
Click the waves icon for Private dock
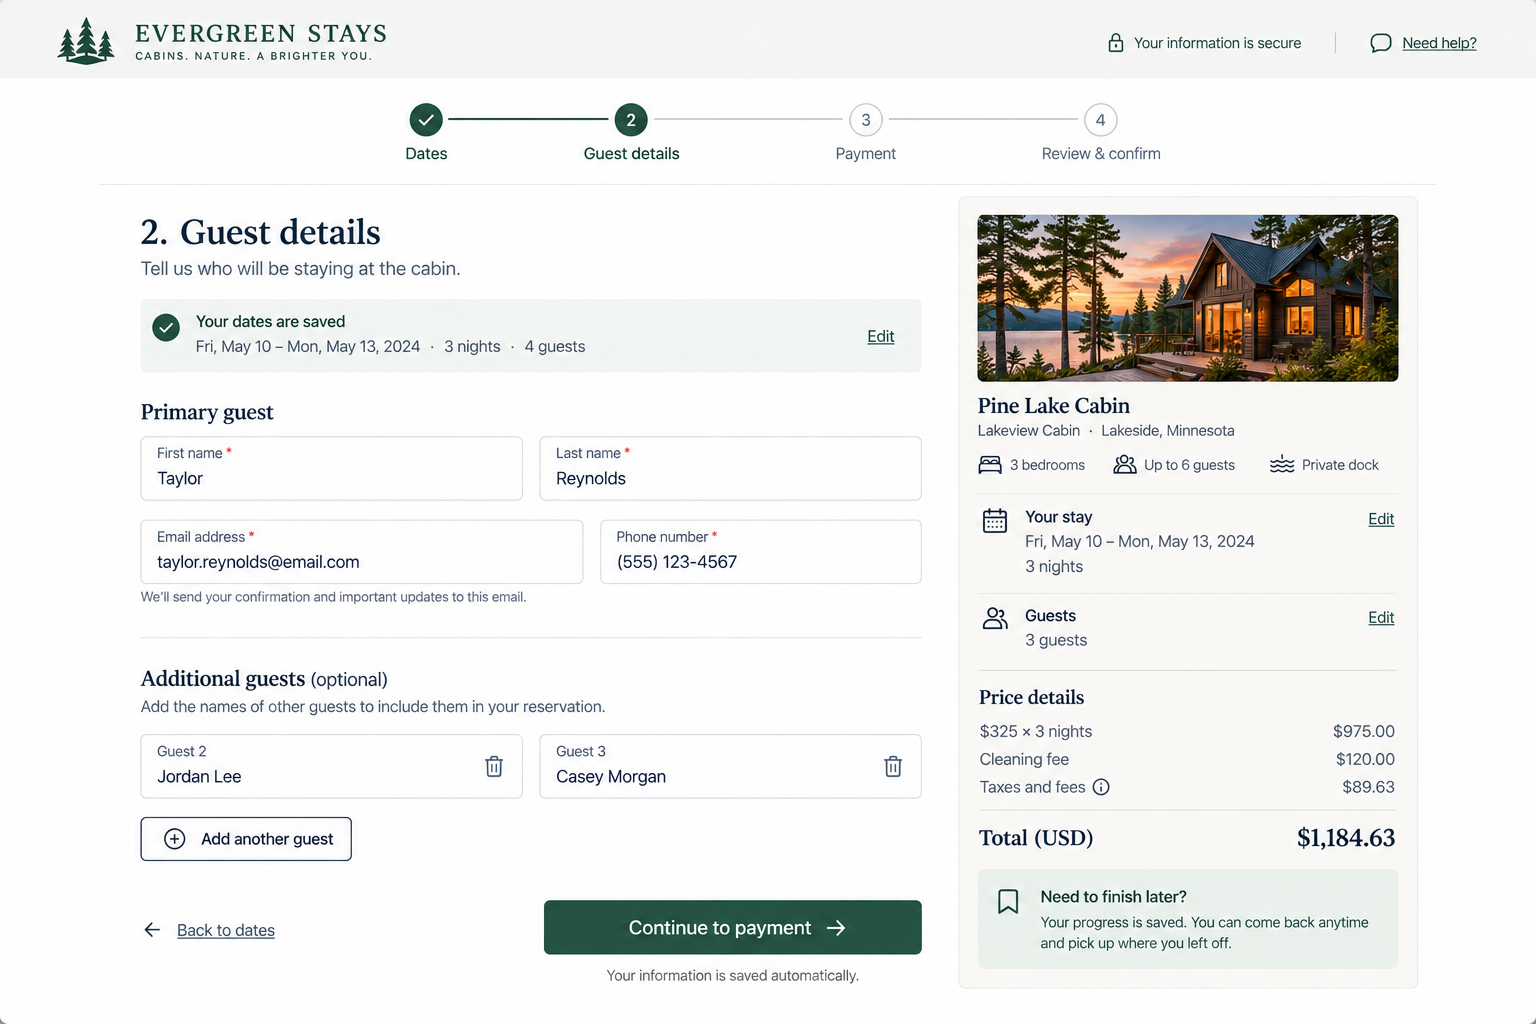1282,465
